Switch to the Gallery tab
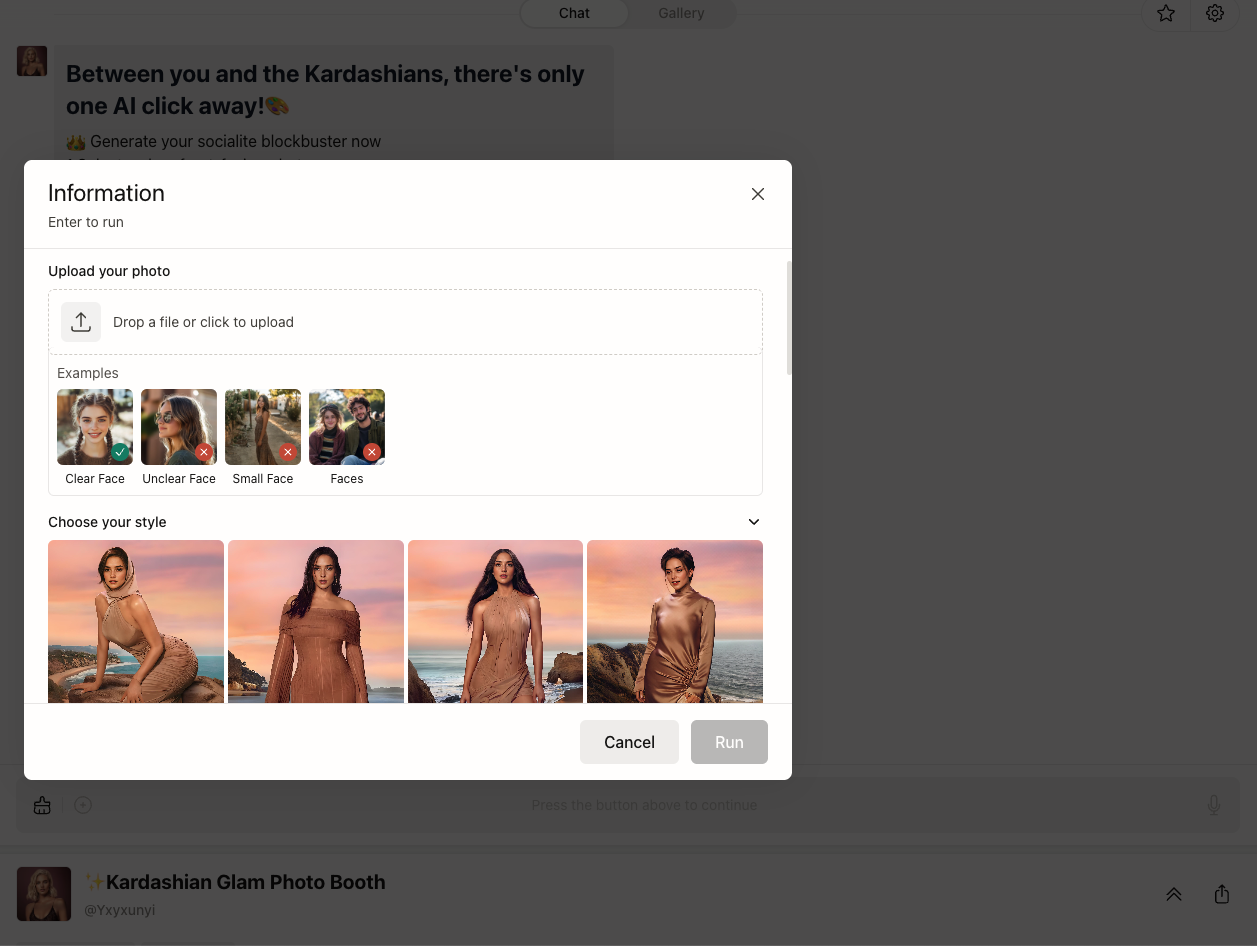This screenshot has width=1257, height=946. tap(681, 13)
